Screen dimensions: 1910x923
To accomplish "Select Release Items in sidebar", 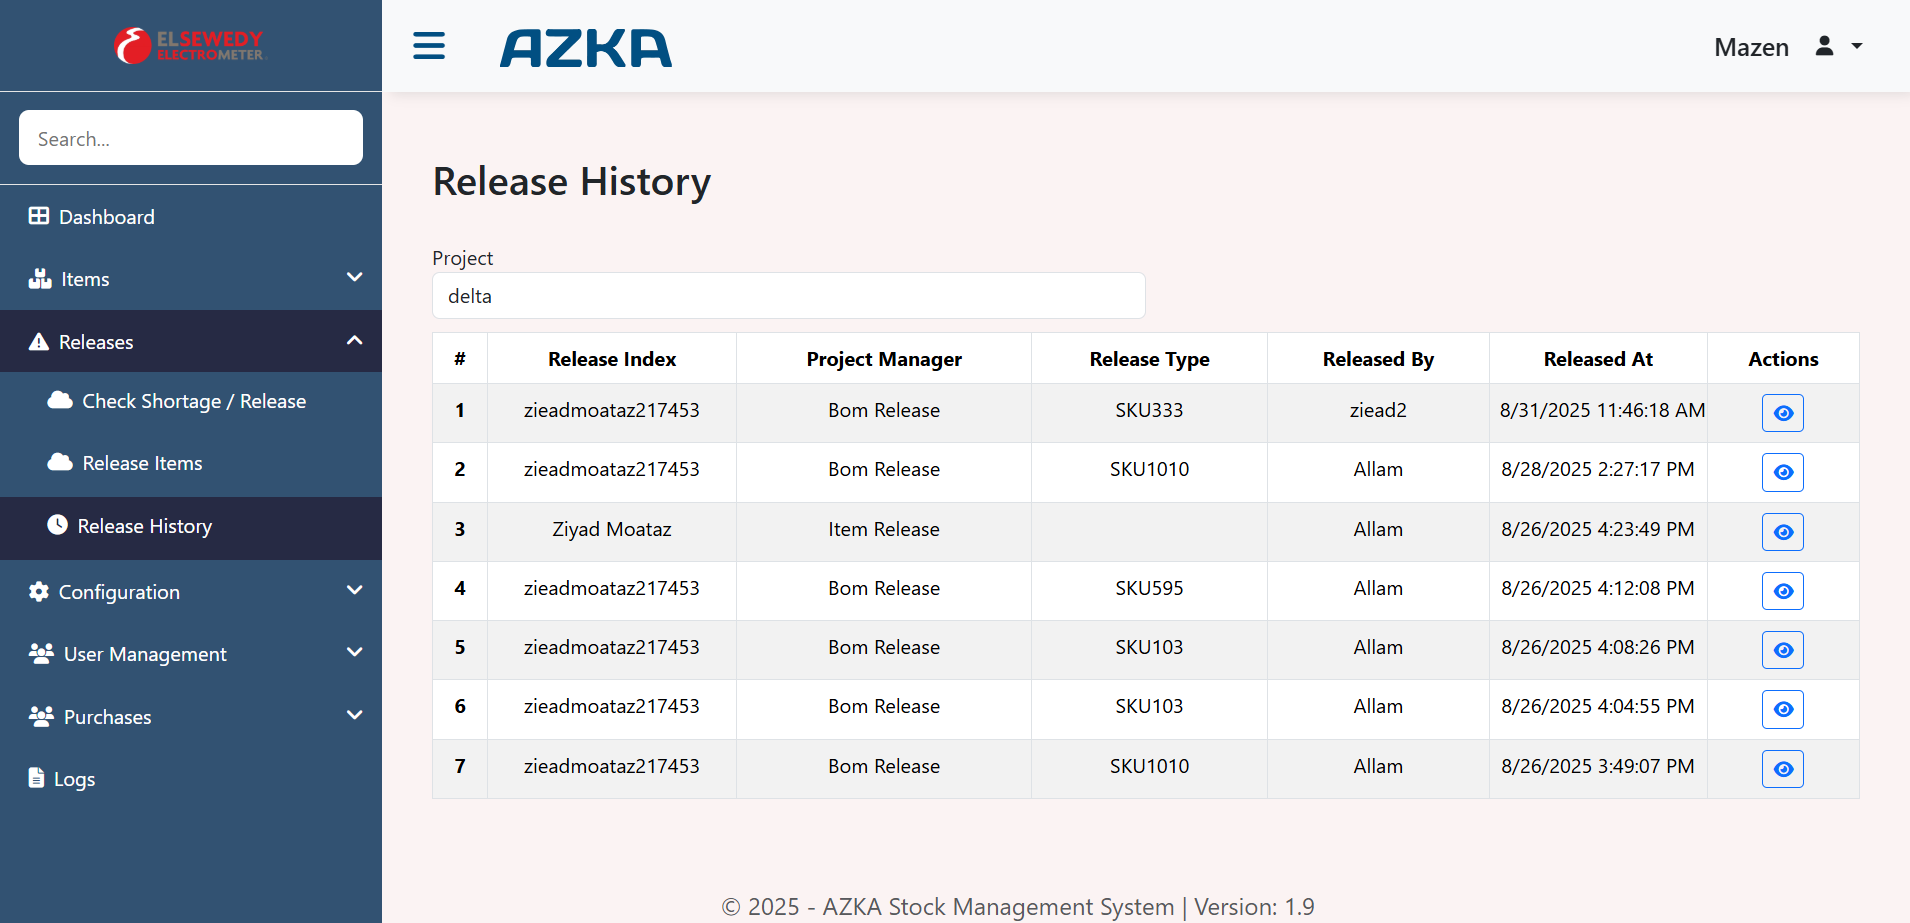I will pyautogui.click(x=142, y=463).
